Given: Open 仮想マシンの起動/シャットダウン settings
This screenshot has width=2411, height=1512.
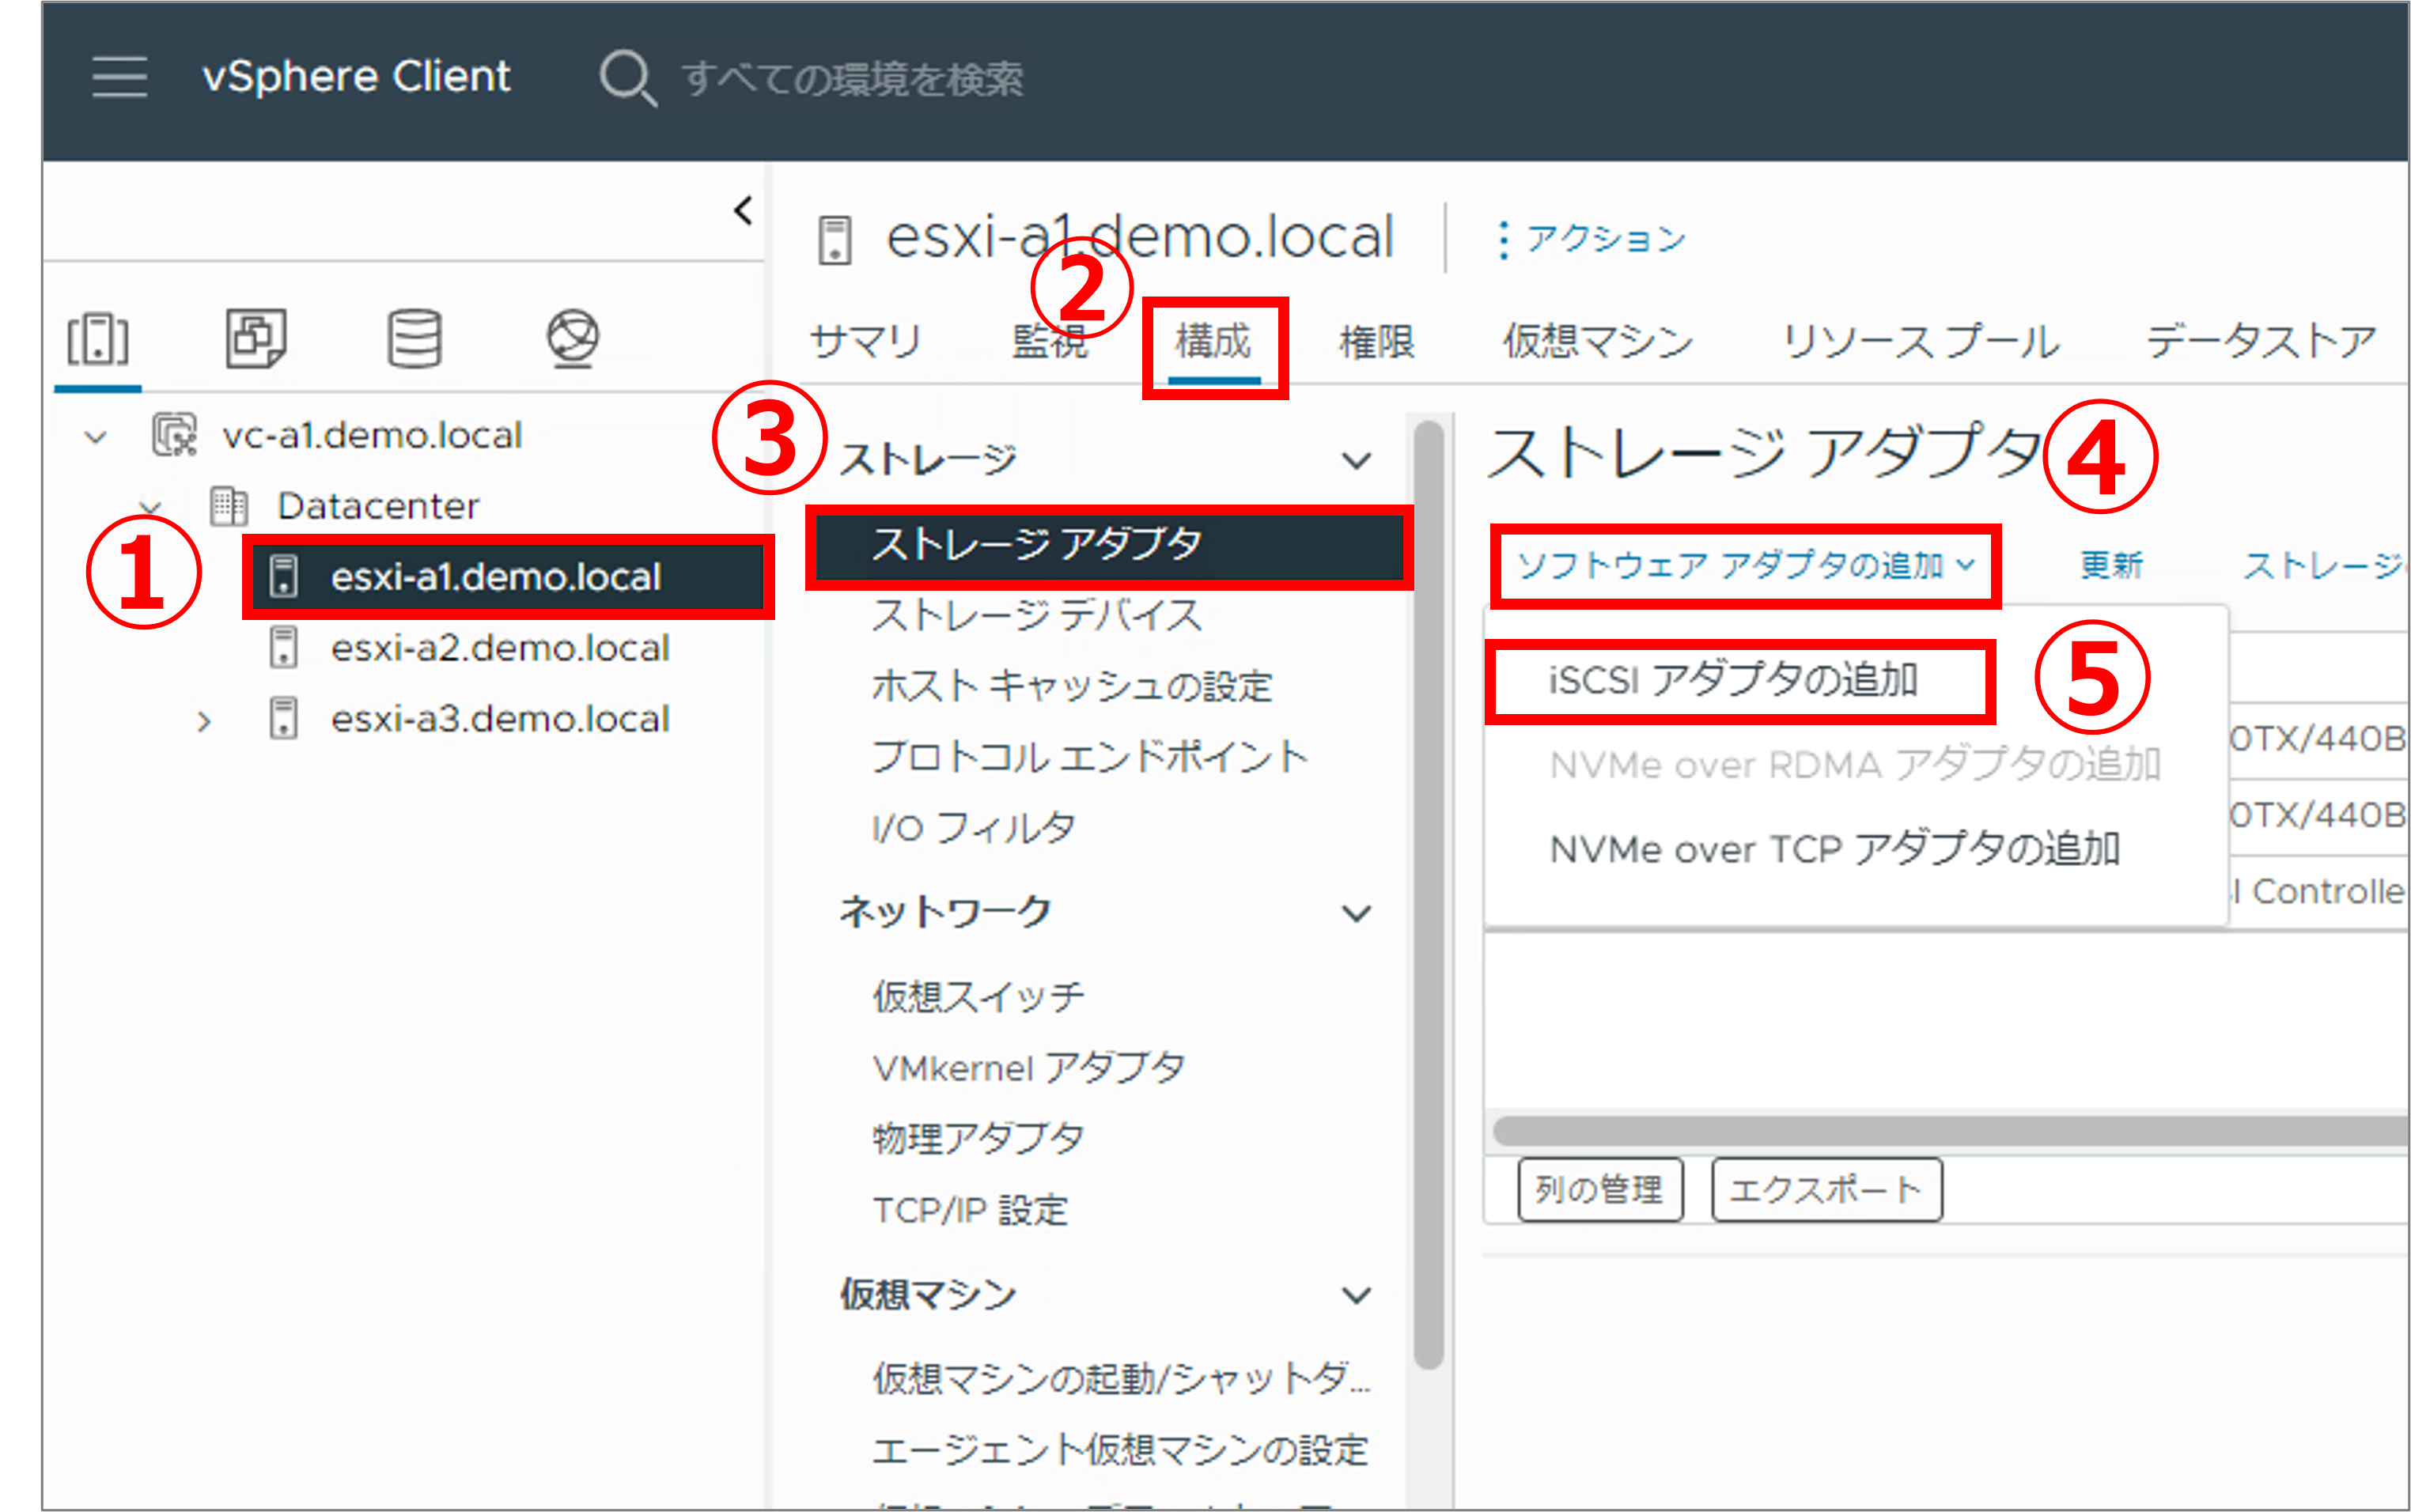Looking at the screenshot, I should 1122,1379.
